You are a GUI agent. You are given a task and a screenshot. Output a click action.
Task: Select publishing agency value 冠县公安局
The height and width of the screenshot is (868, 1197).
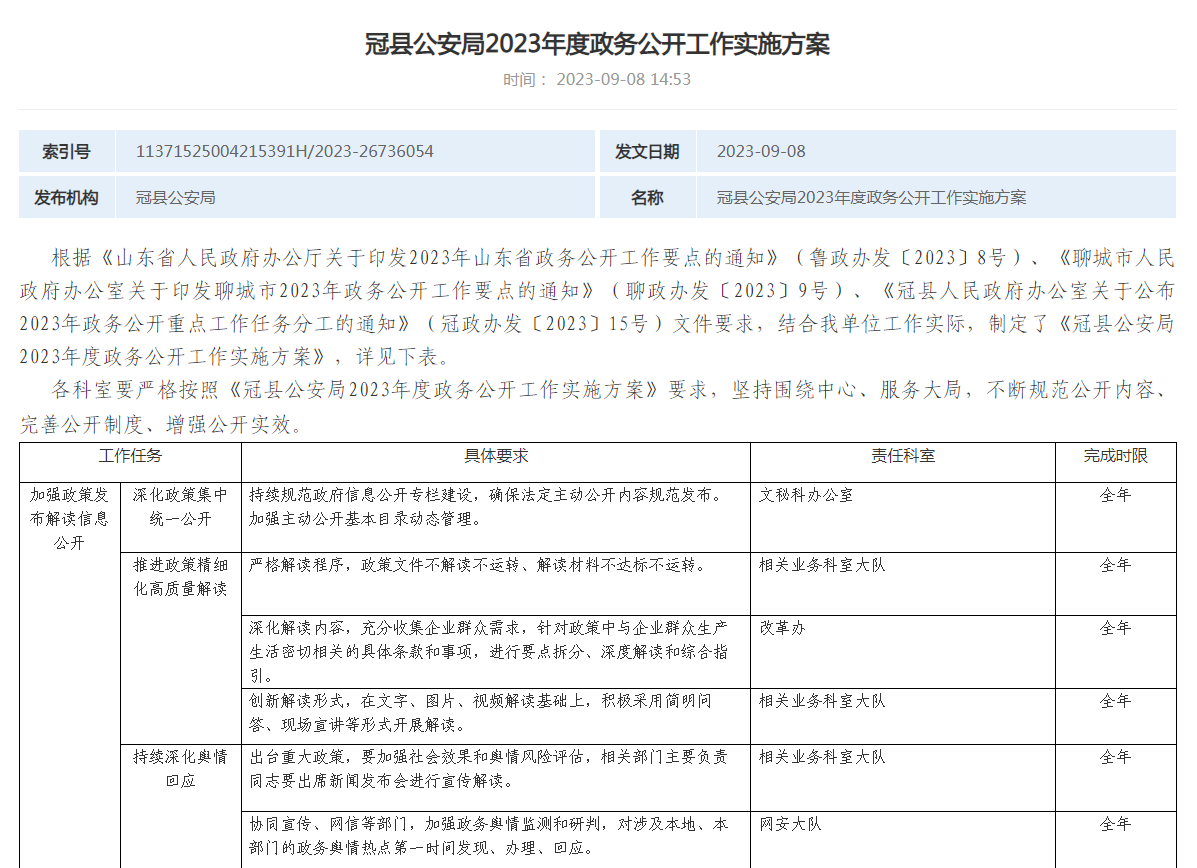[176, 198]
